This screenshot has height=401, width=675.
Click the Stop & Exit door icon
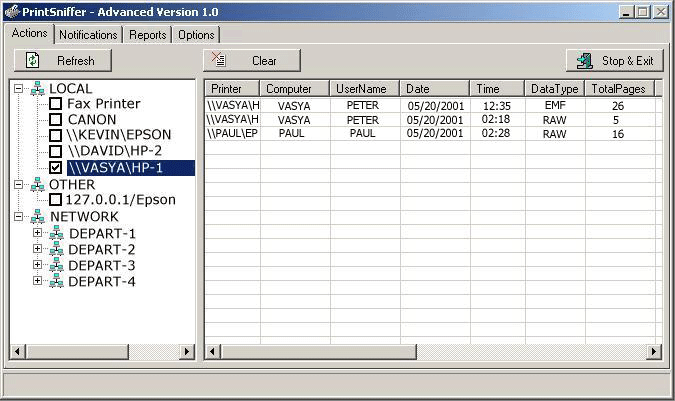[x=585, y=61]
